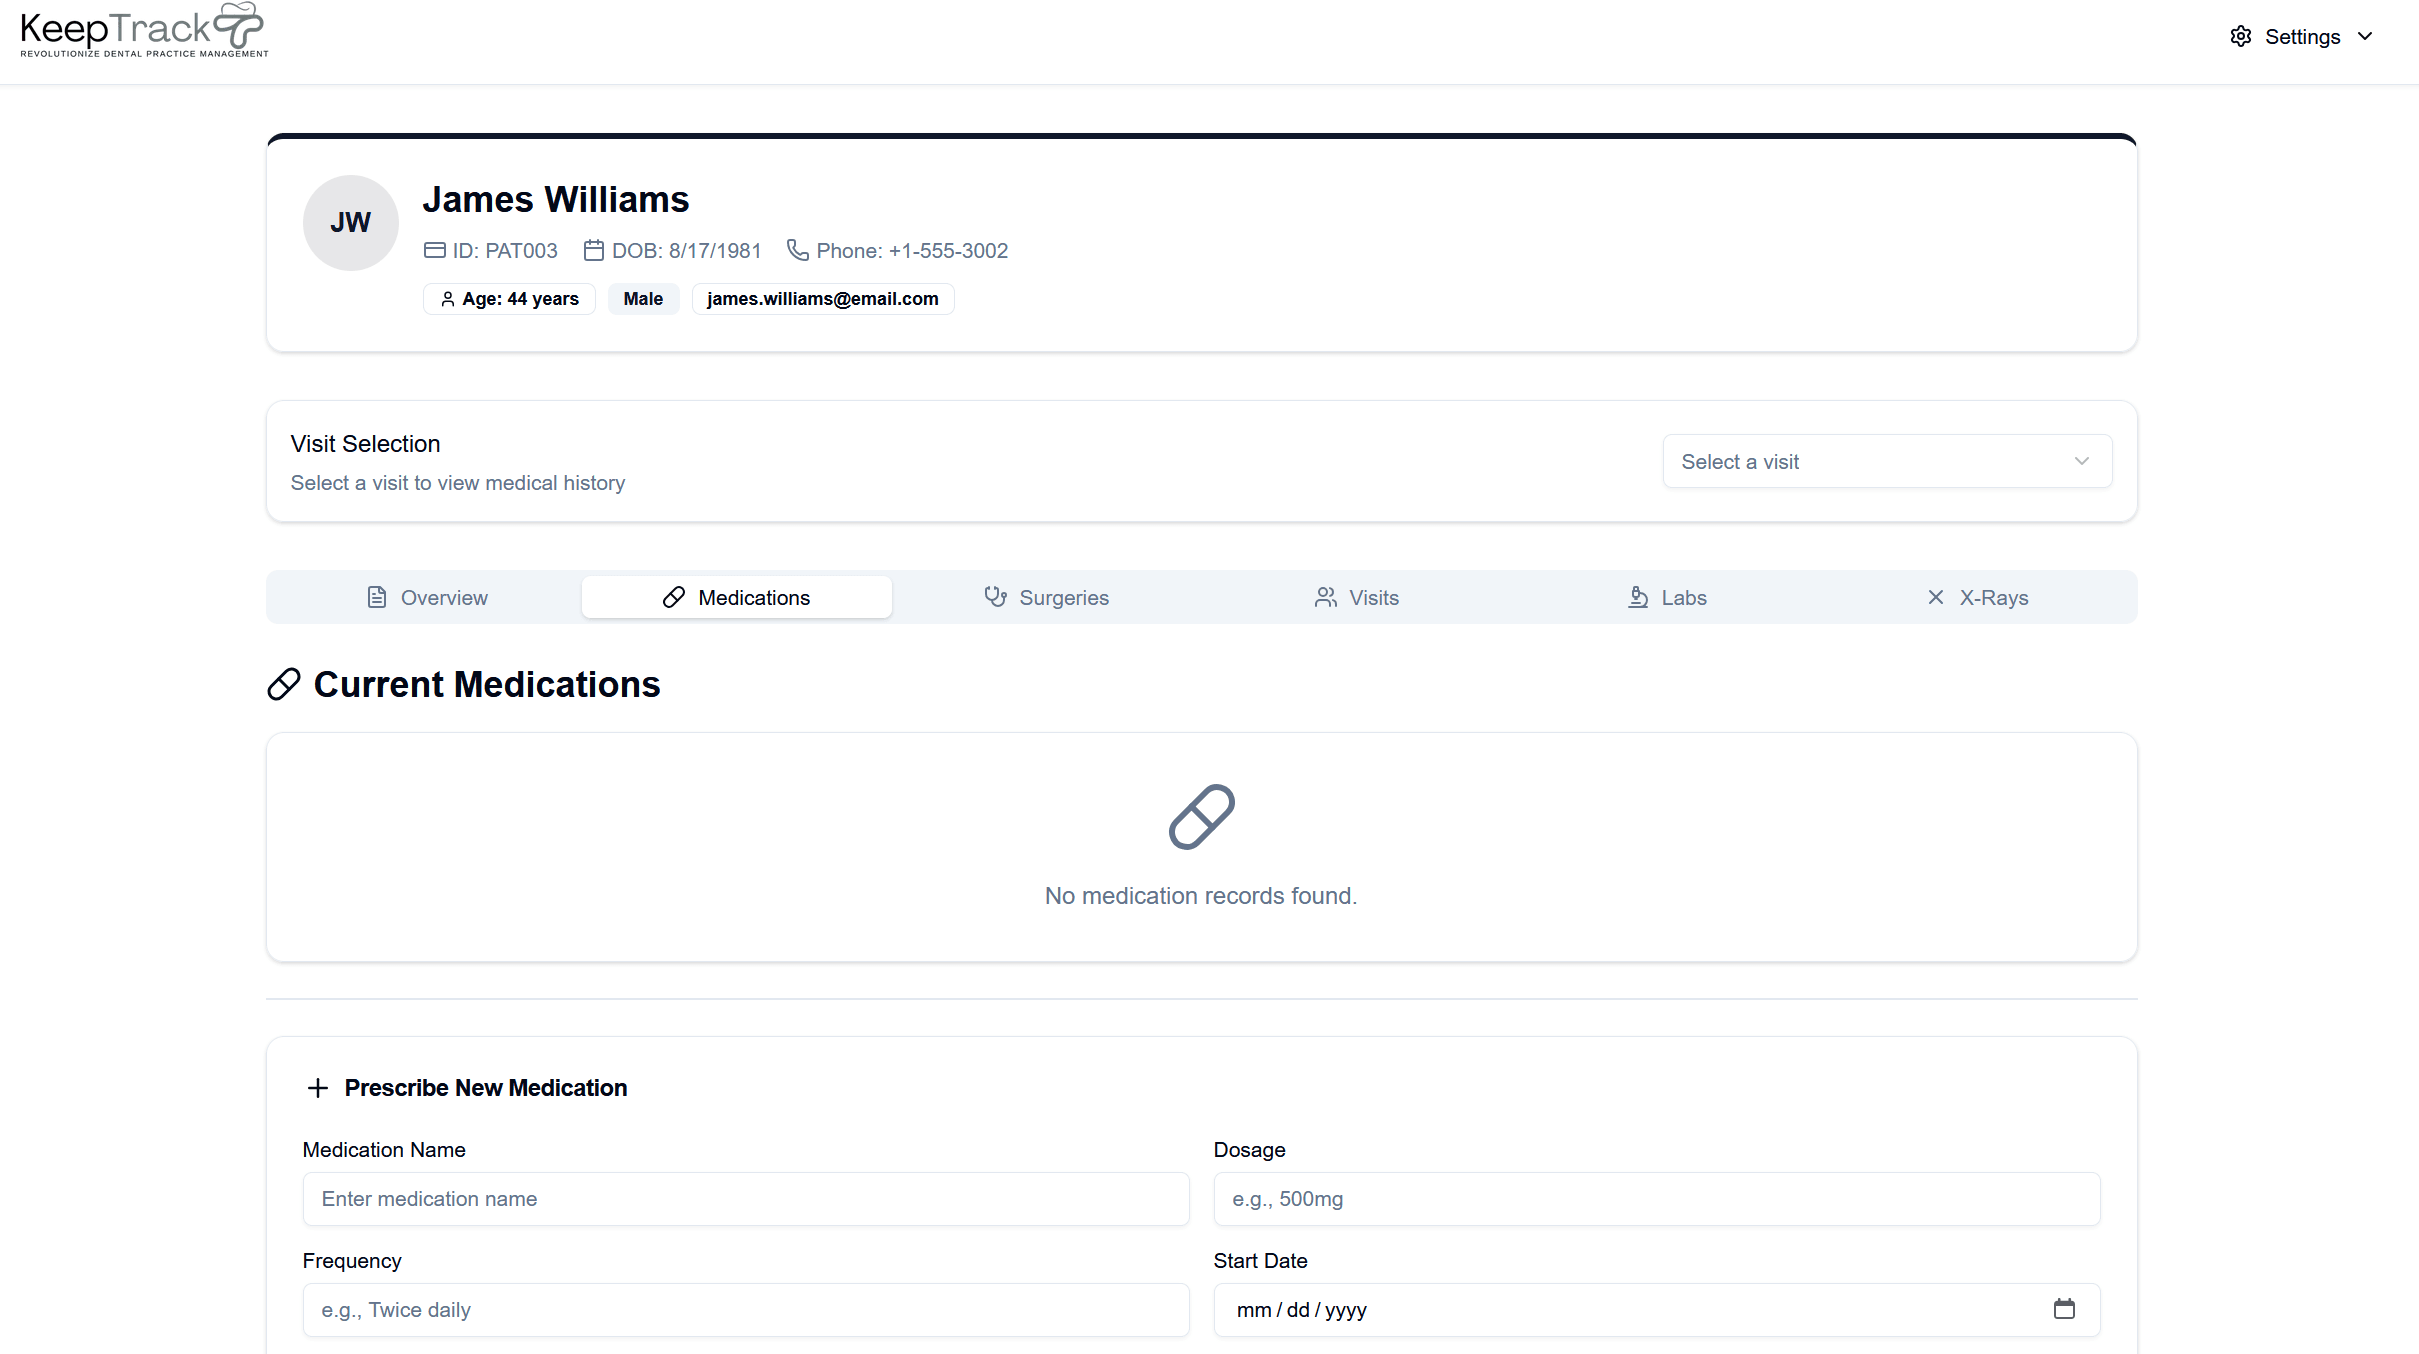Screen dimensions: 2419x1354
Task: Click the Age: 44 years badge
Action: click(509, 299)
